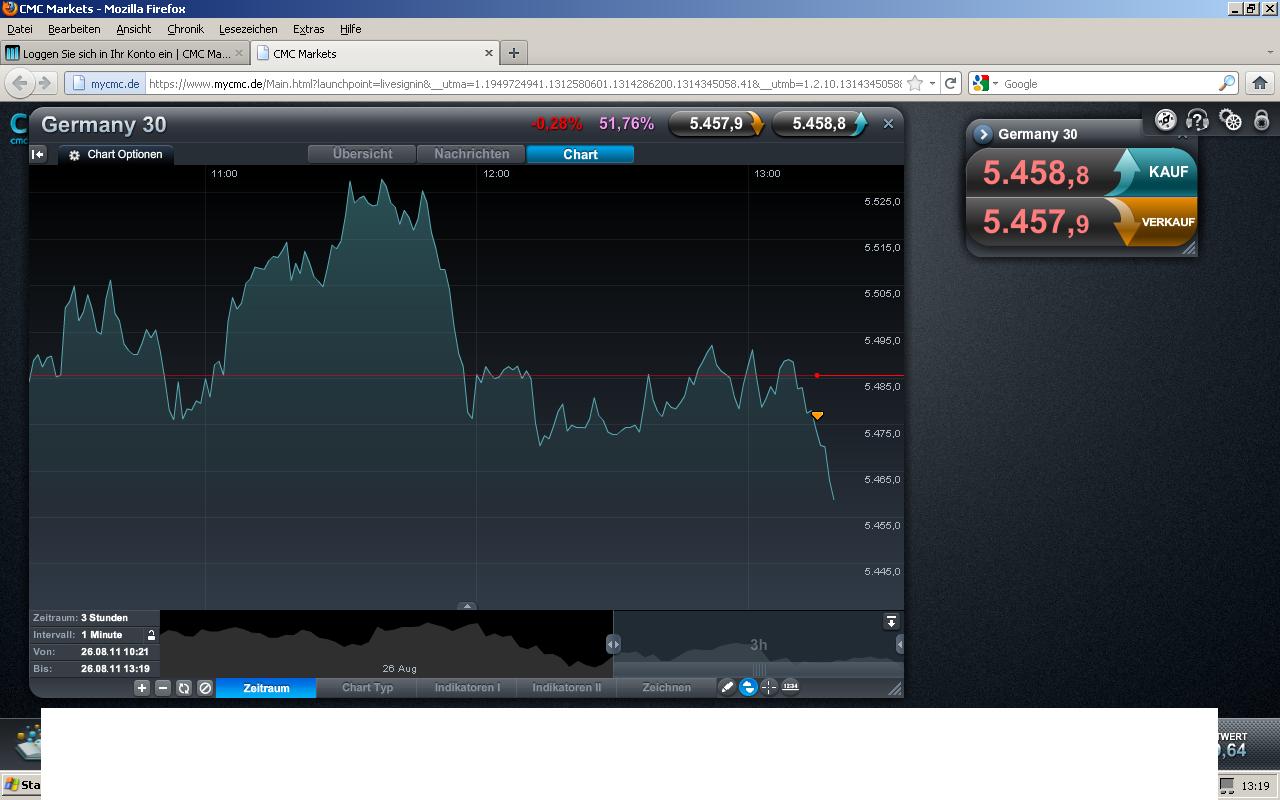Click header sell price 5.457,9
The image size is (1280, 800).
point(716,124)
